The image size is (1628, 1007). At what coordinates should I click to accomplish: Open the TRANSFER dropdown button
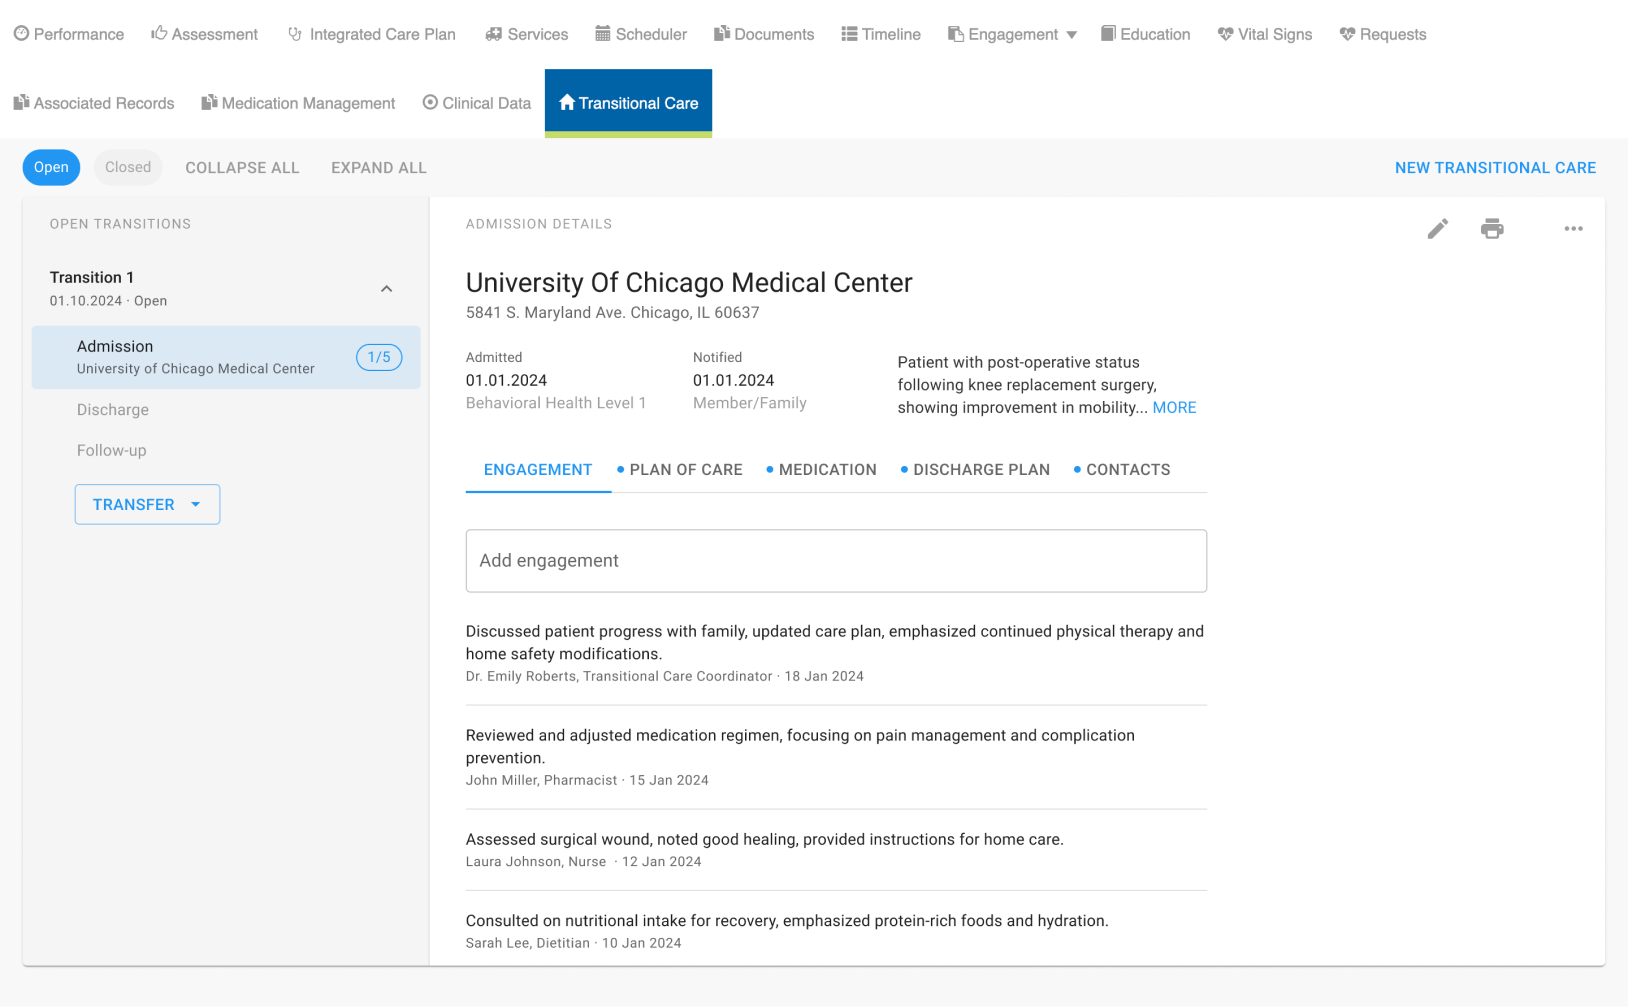147,505
